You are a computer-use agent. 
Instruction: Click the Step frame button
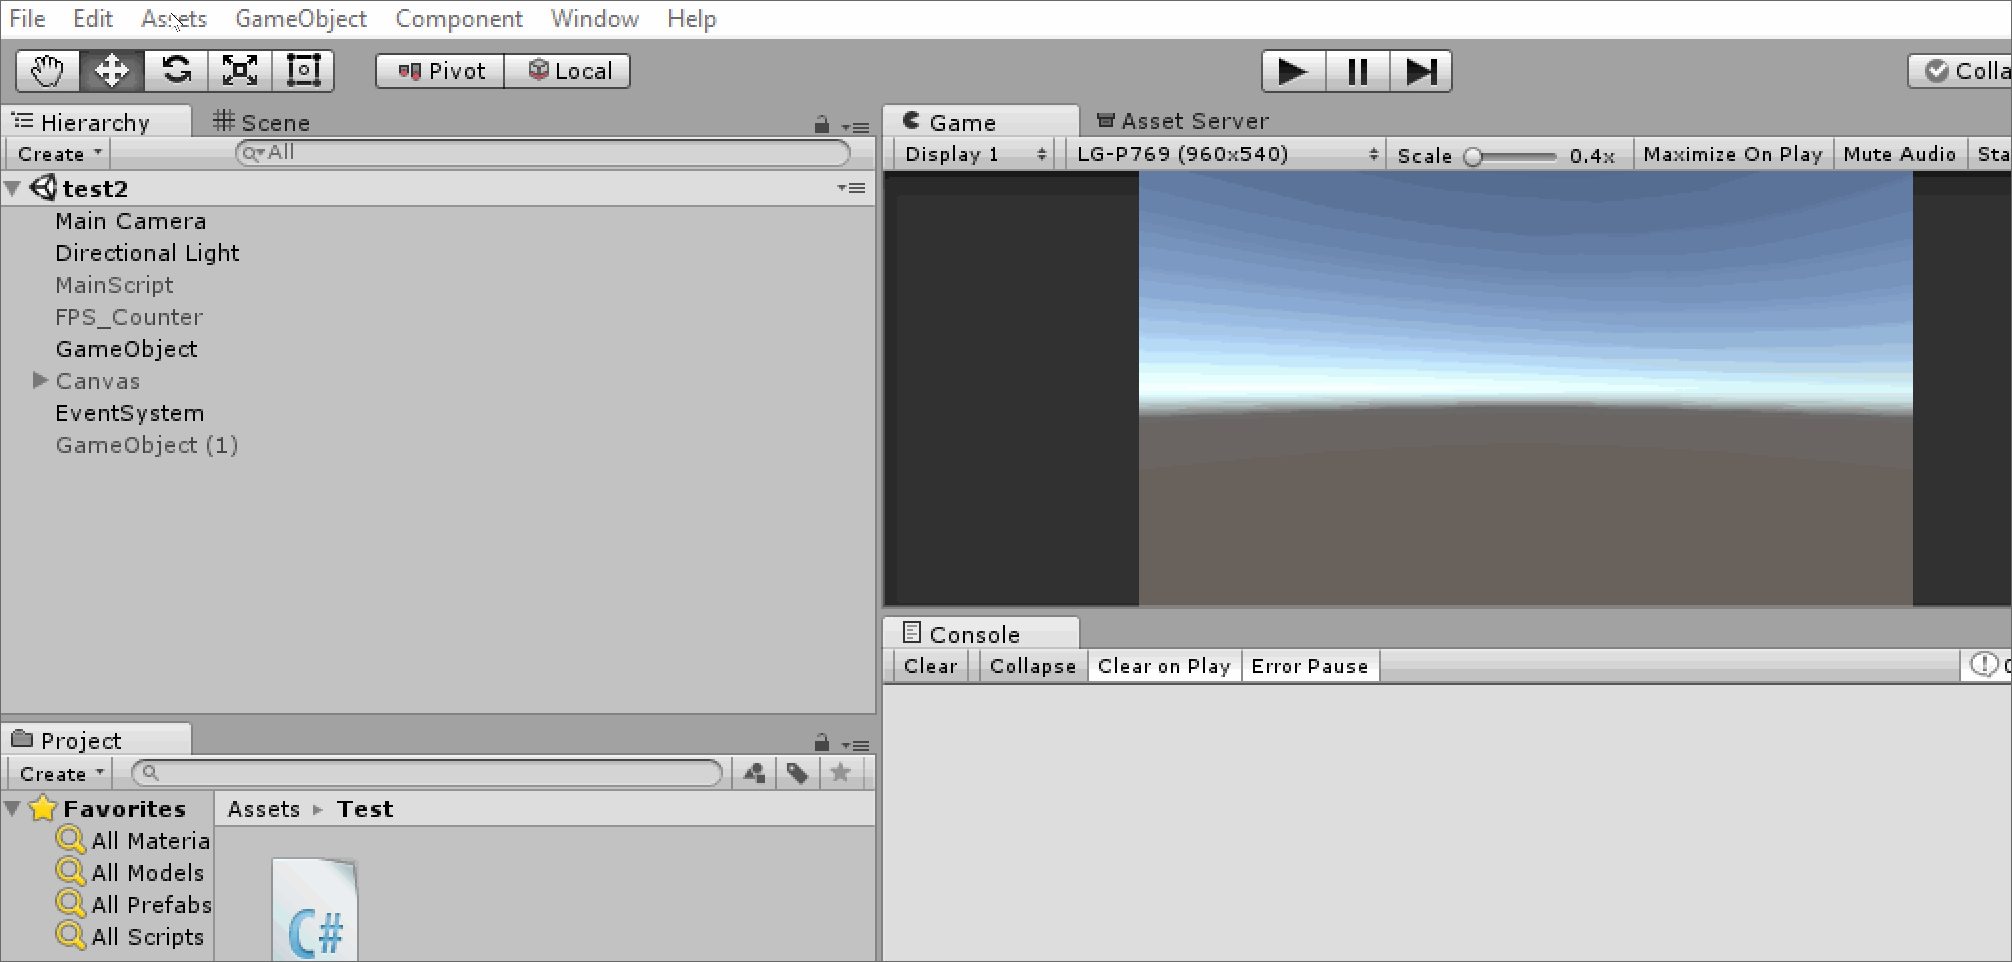point(1420,72)
